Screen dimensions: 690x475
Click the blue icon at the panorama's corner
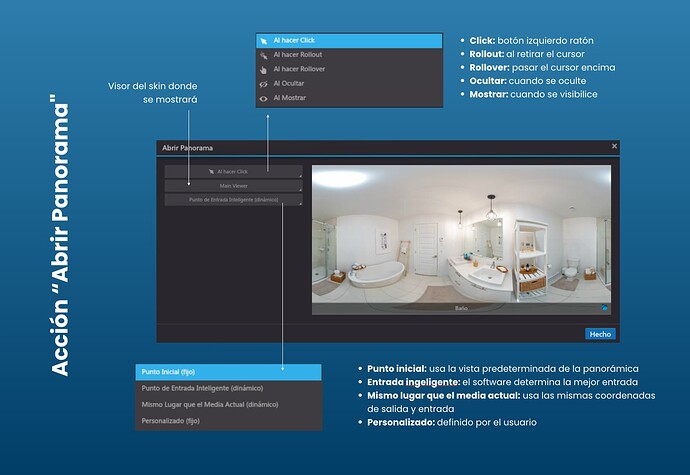click(605, 308)
